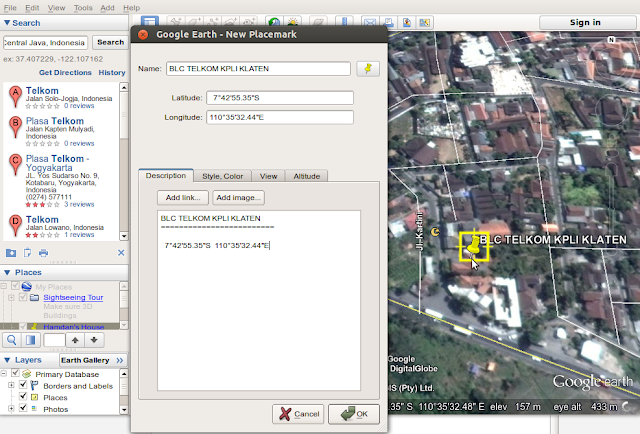This screenshot has height=434, width=640.
Task: Click the copy search results icon
Action: [27, 253]
